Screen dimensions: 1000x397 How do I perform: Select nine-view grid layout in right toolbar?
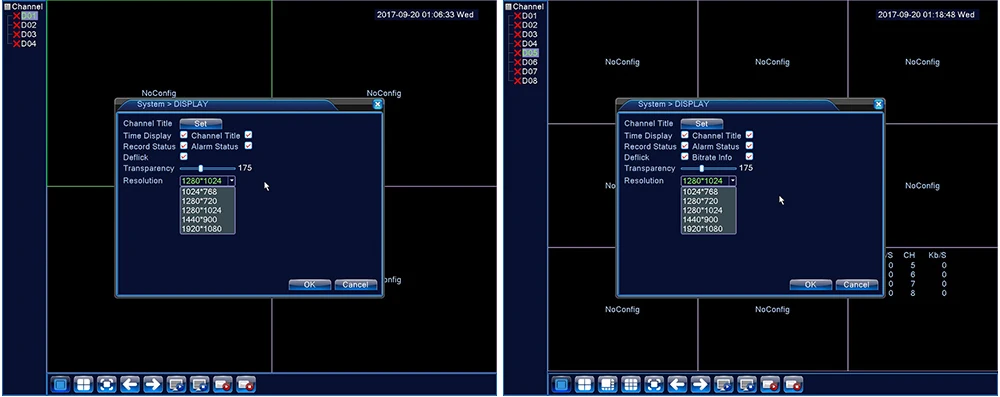(x=631, y=384)
